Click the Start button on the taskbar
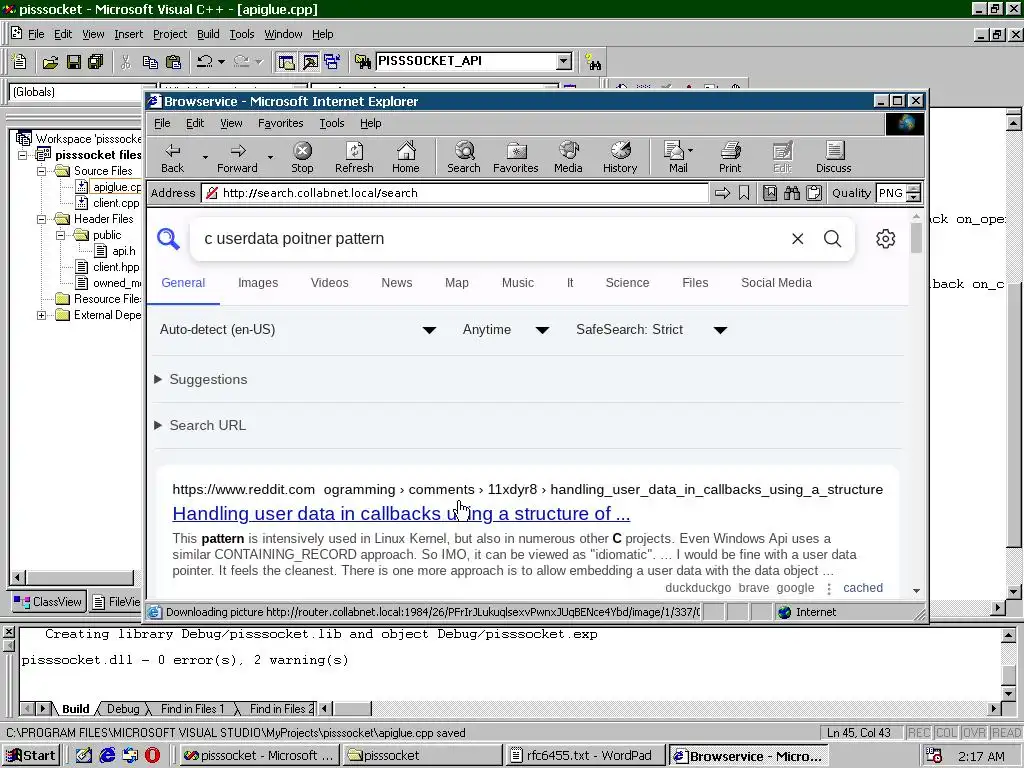 31,756
